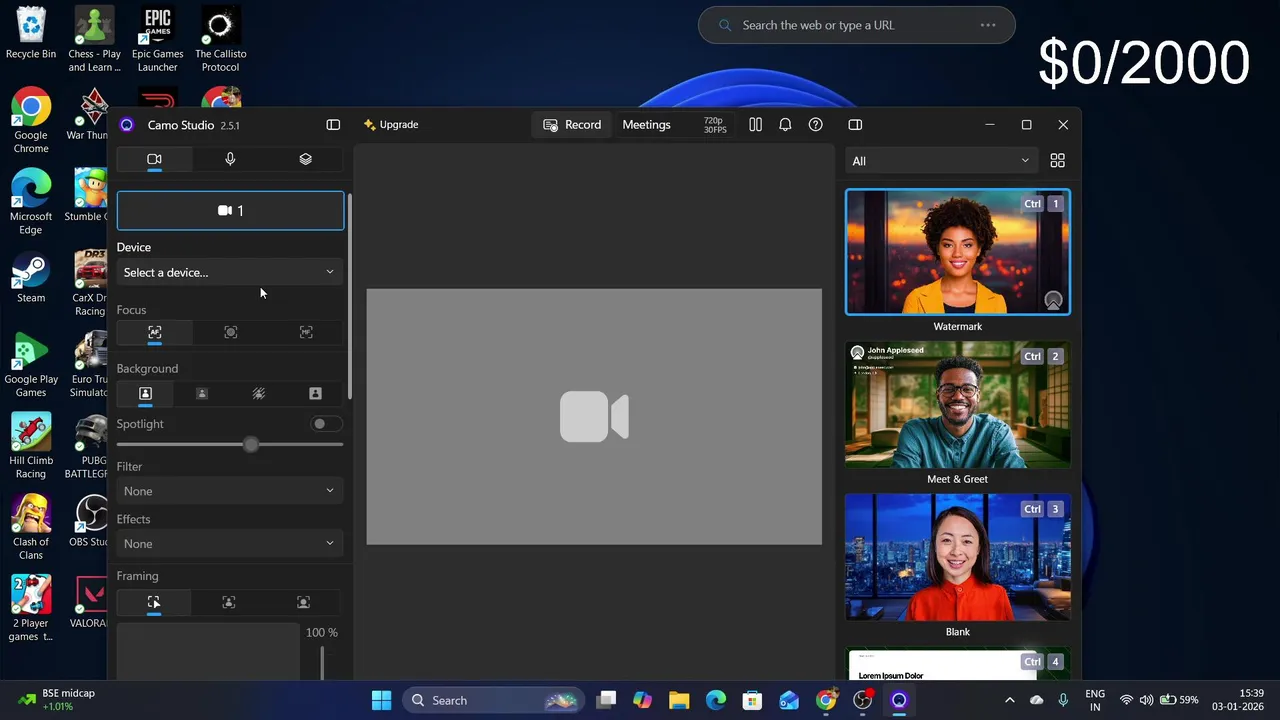
Task: Click the camera preview placeholder area
Action: tap(594, 417)
